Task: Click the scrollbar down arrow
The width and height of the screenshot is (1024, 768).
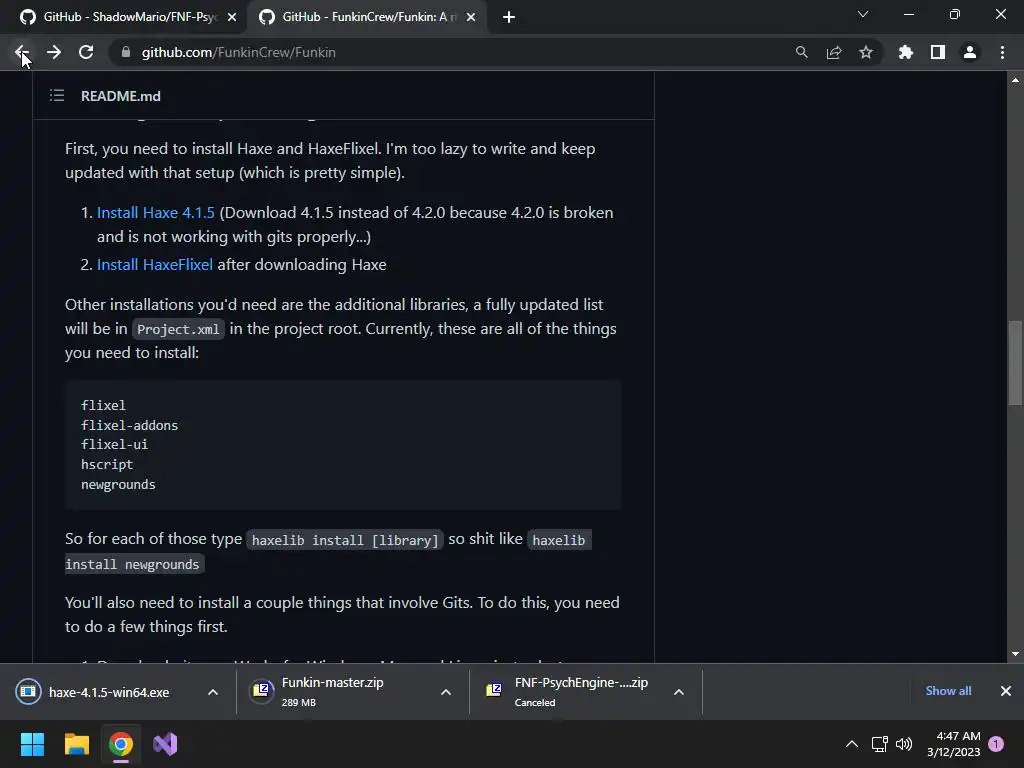Action: [x=1016, y=654]
